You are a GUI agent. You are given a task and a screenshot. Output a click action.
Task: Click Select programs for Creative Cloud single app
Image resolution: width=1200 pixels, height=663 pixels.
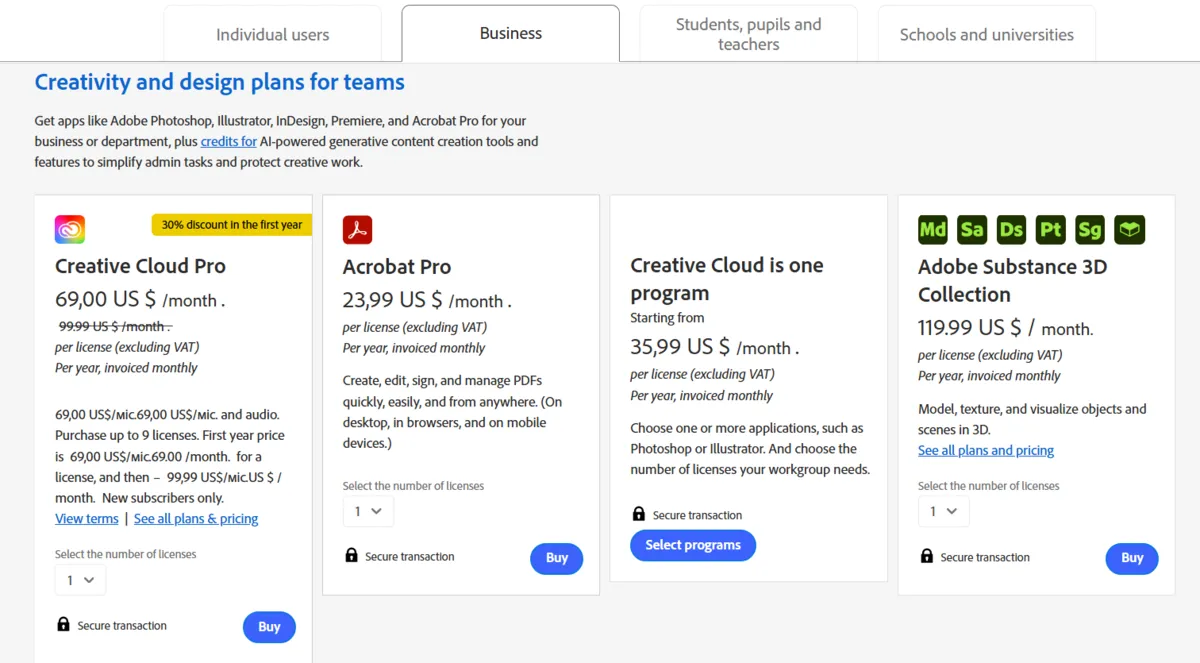tap(693, 545)
